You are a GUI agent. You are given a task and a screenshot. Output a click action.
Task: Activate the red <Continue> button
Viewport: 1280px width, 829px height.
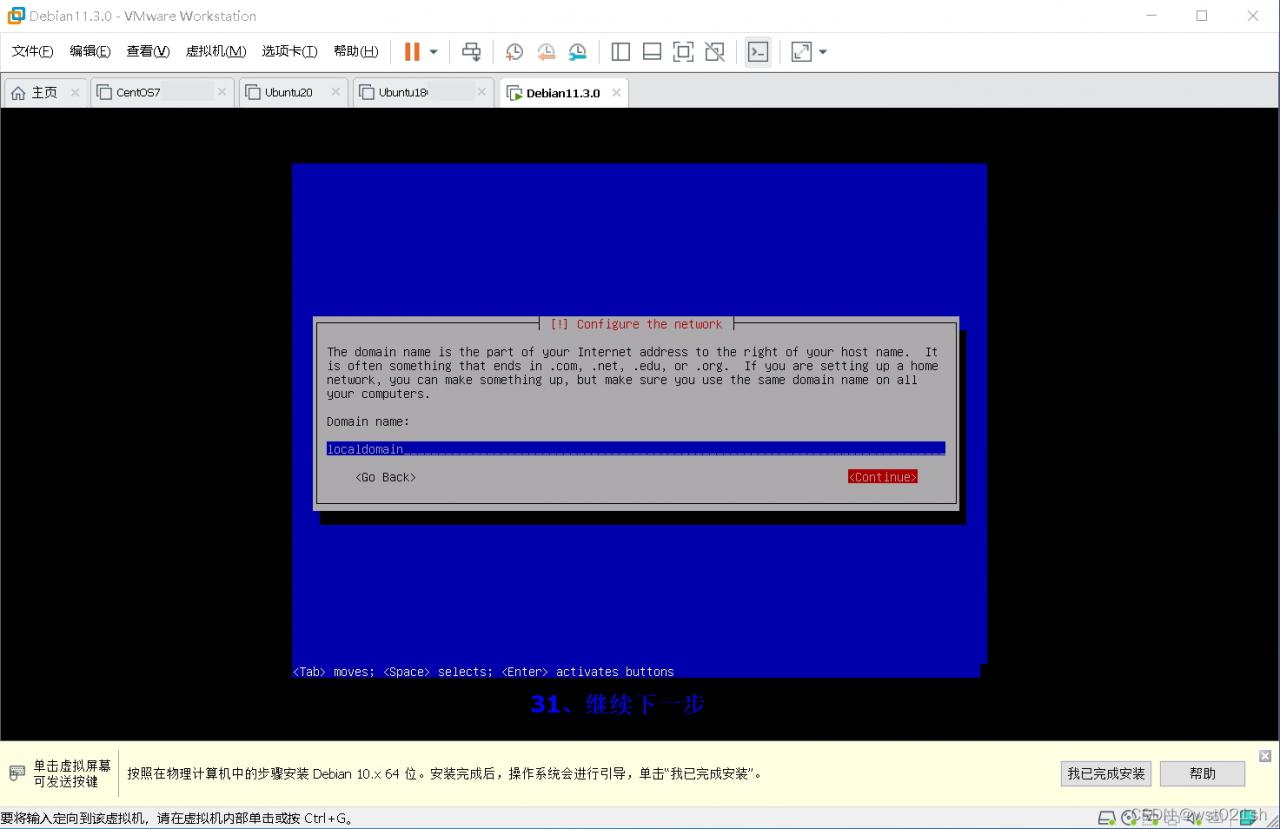[x=883, y=477]
